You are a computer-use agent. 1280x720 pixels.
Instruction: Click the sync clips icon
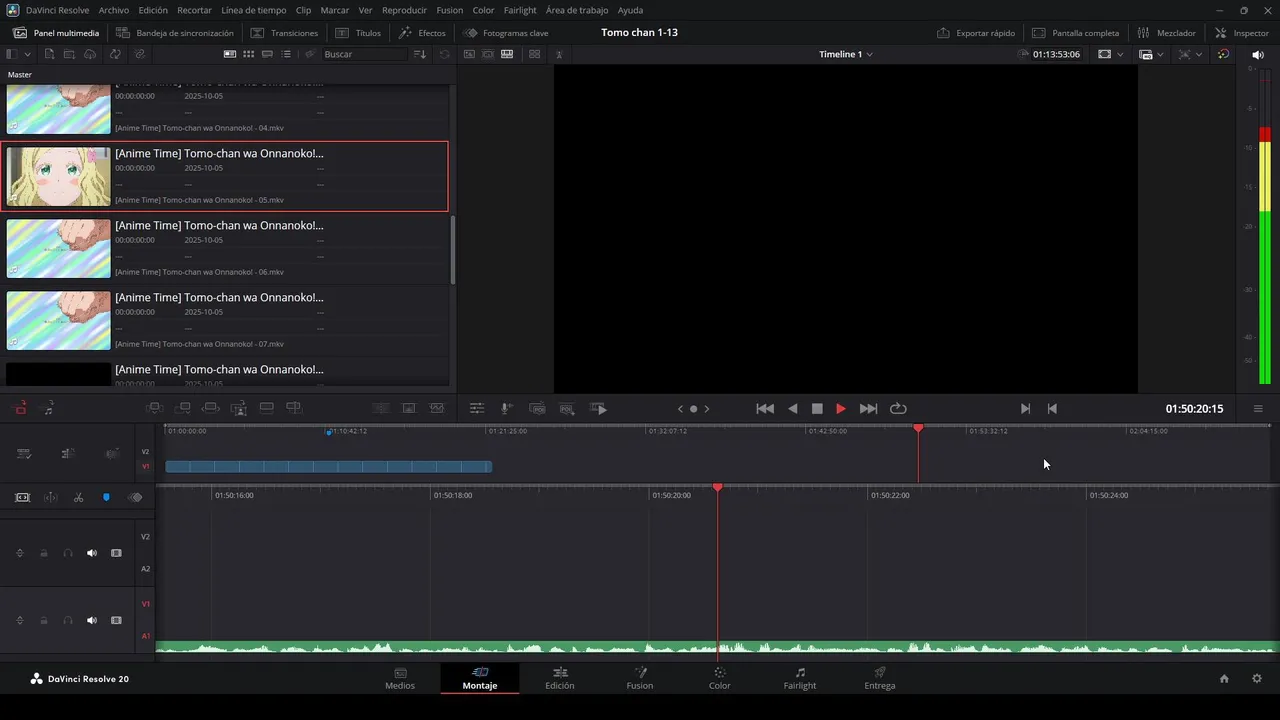tap(115, 54)
